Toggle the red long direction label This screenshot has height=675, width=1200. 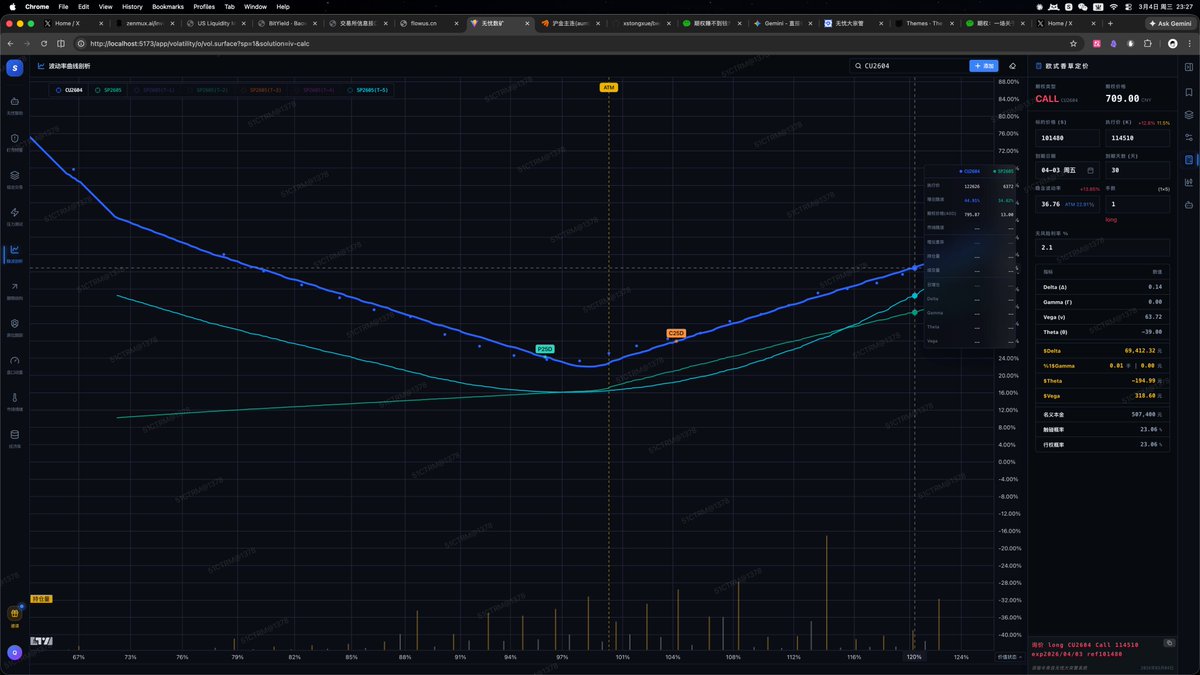[1111, 219]
